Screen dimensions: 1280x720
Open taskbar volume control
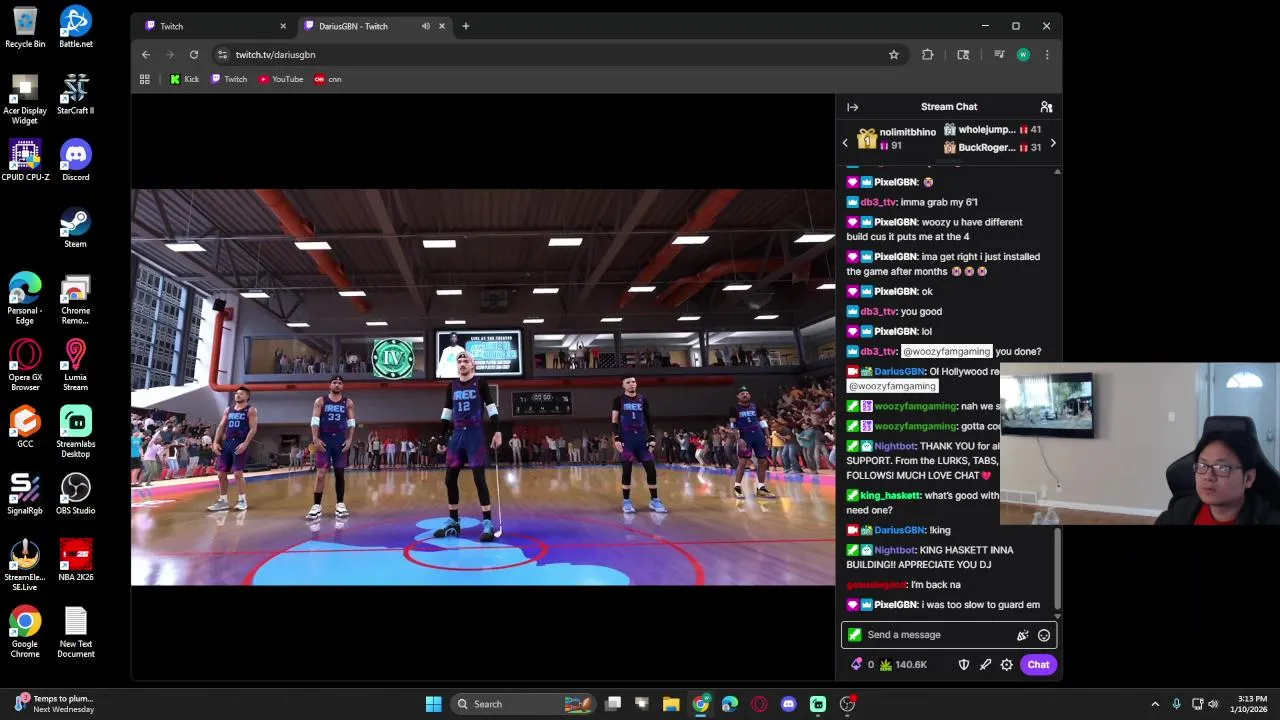1213,704
